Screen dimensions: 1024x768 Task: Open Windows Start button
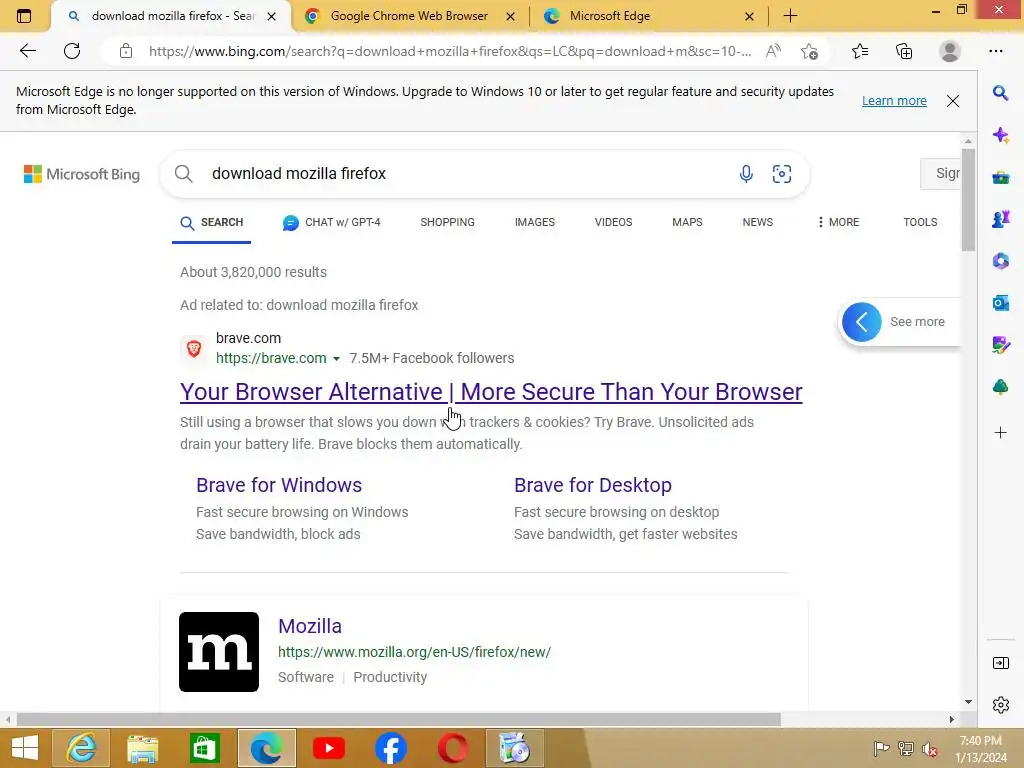click(24, 748)
